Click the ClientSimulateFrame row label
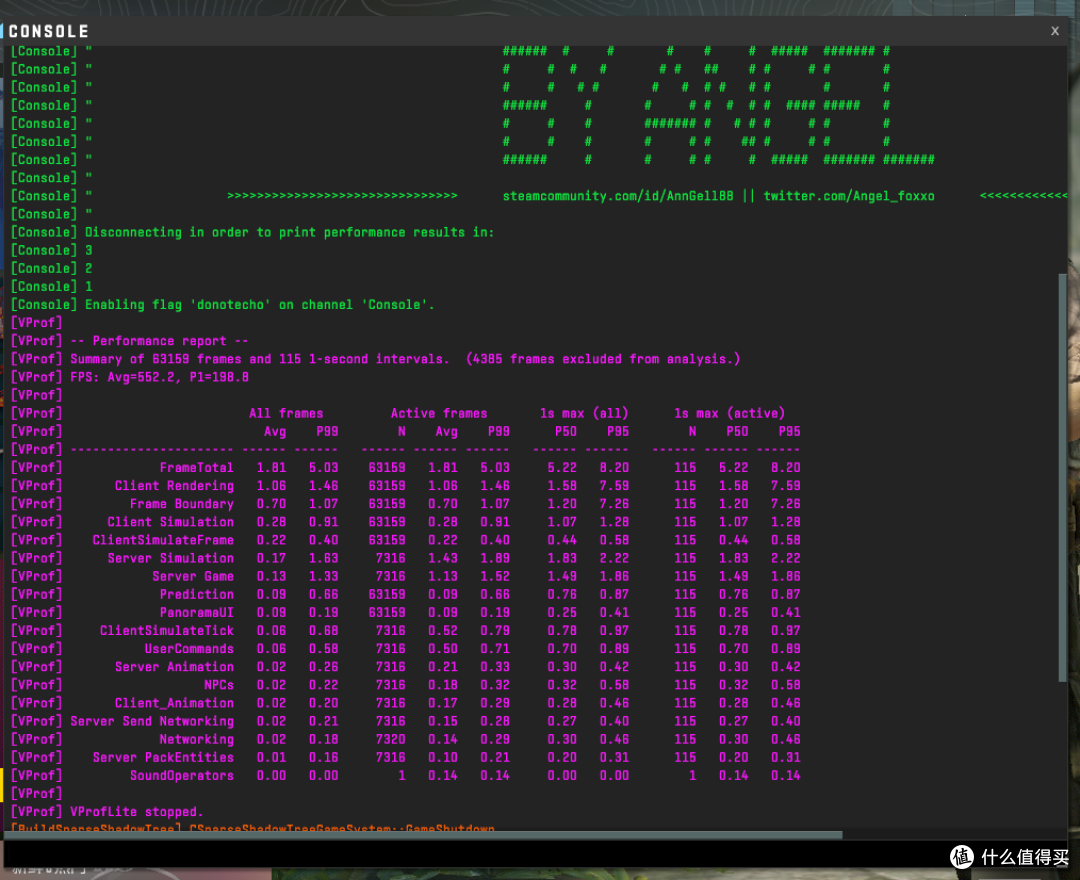This screenshot has width=1080, height=880. coord(163,540)
